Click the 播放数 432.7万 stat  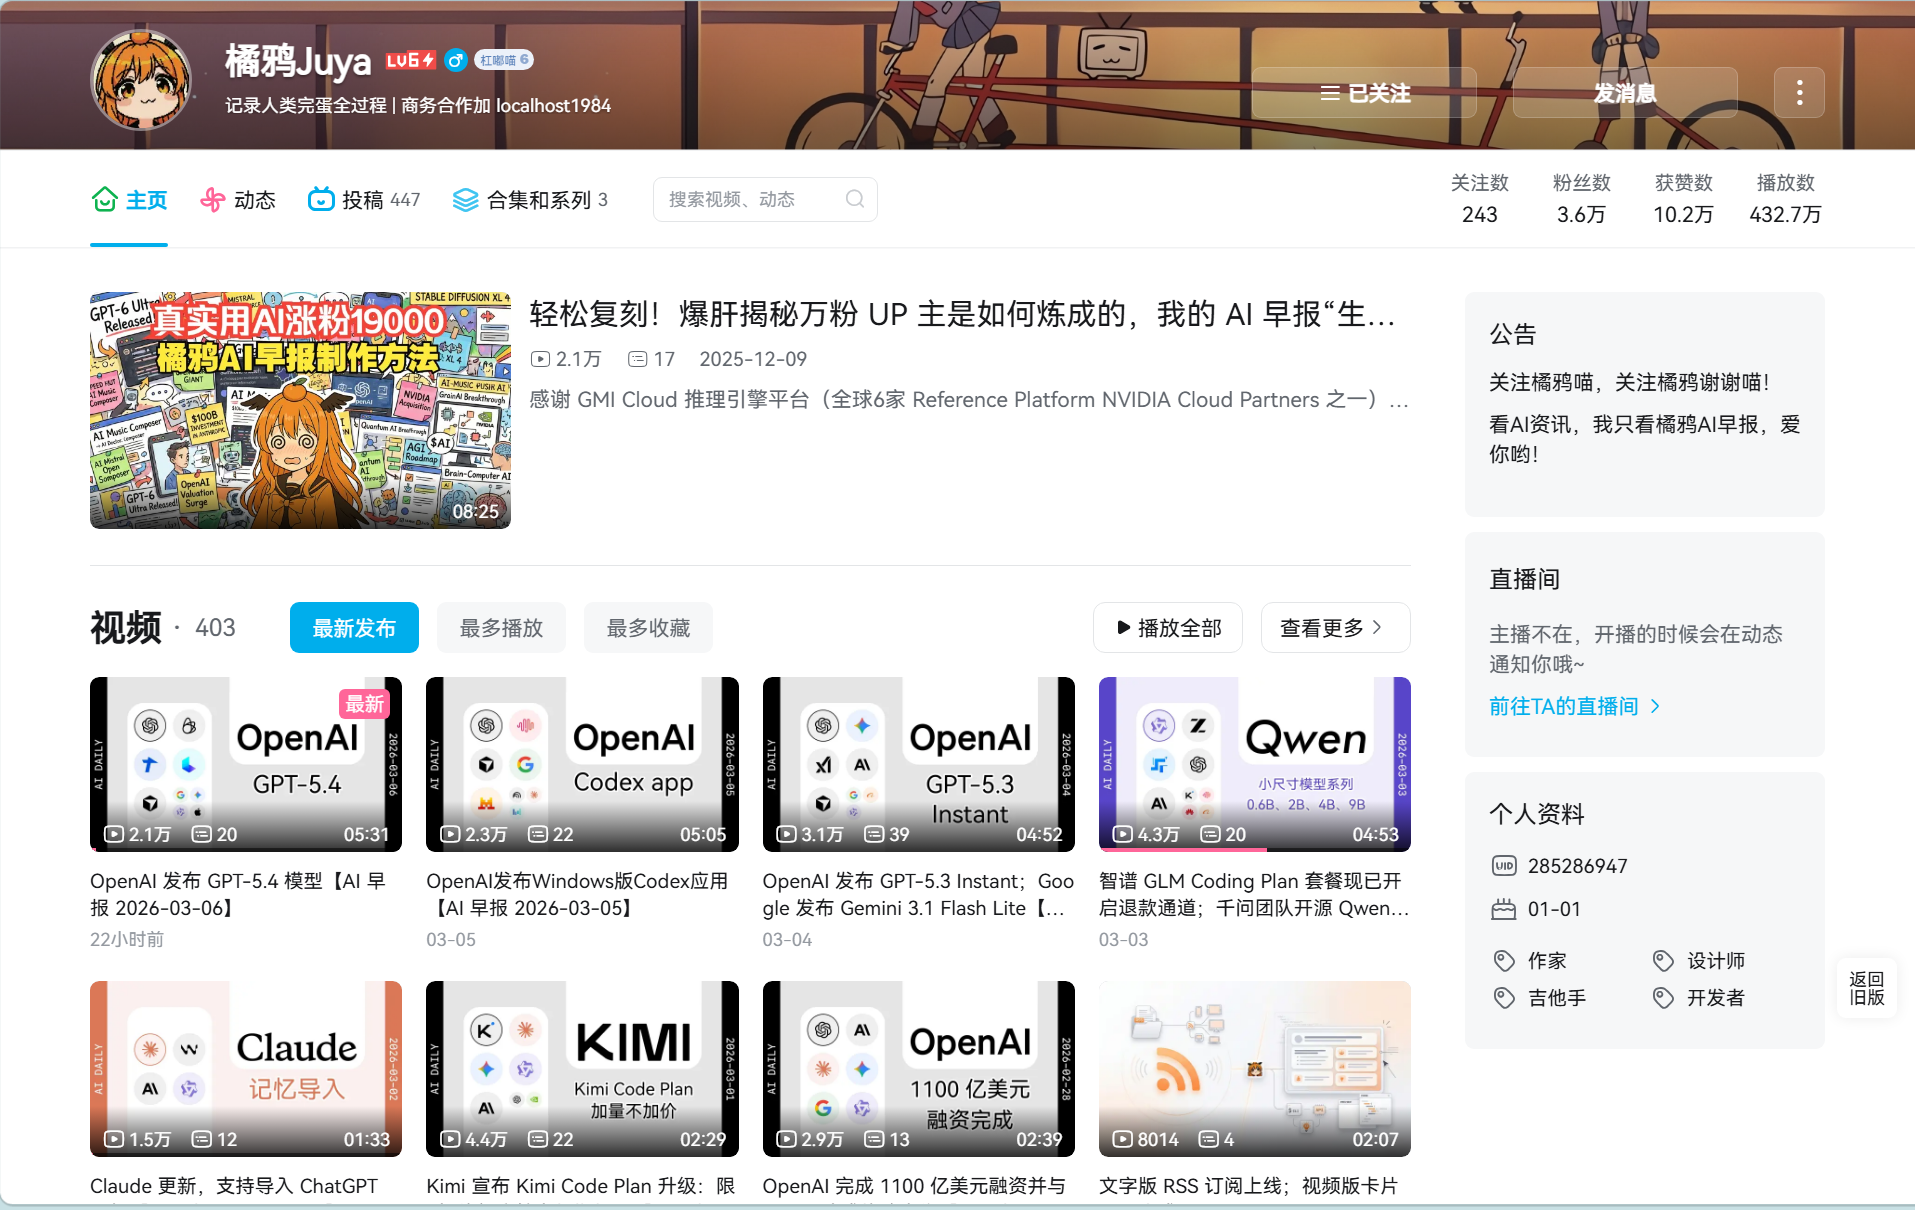point(1785,198)
